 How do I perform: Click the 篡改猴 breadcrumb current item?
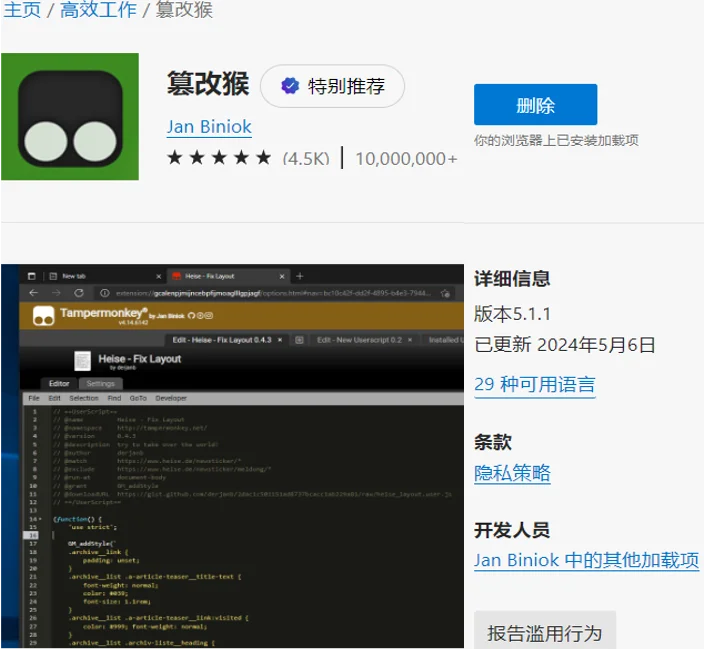[184, 9]
